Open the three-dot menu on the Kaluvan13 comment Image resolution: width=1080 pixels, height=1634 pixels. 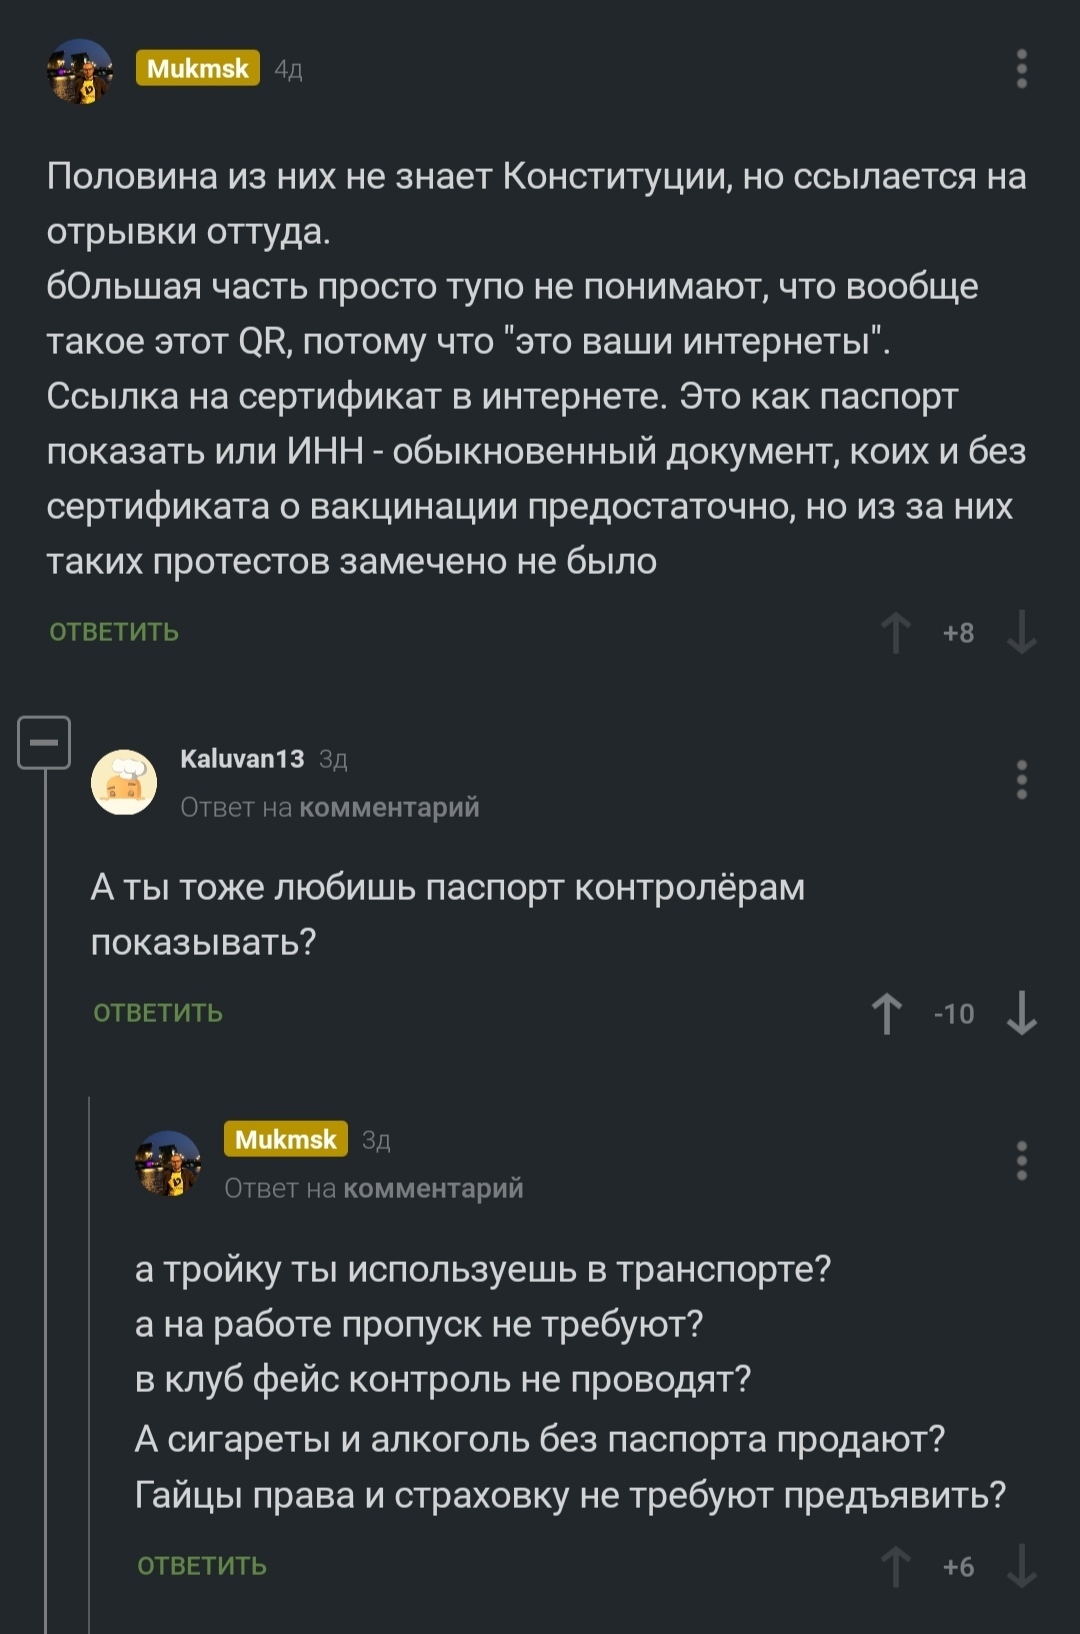[1021, 780]
